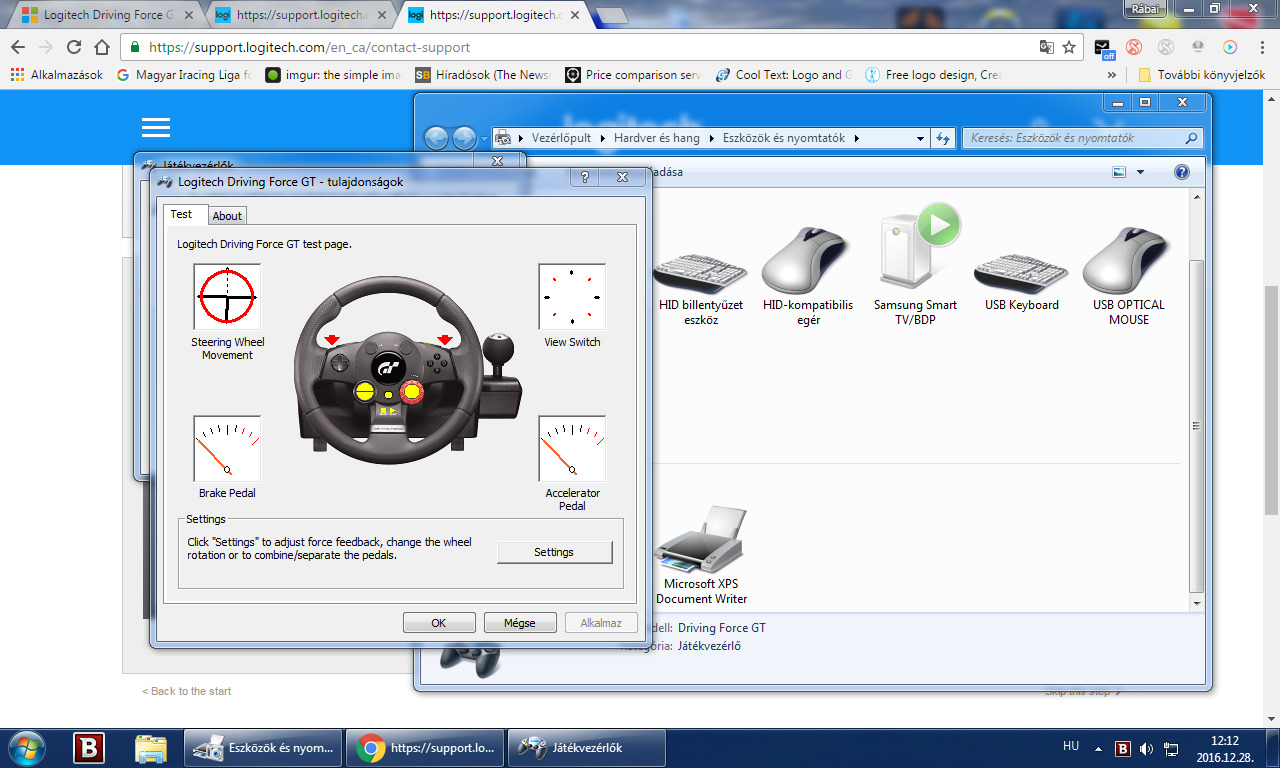
Task: Open További könyvjelzők folder
Action: point(1201,75)
